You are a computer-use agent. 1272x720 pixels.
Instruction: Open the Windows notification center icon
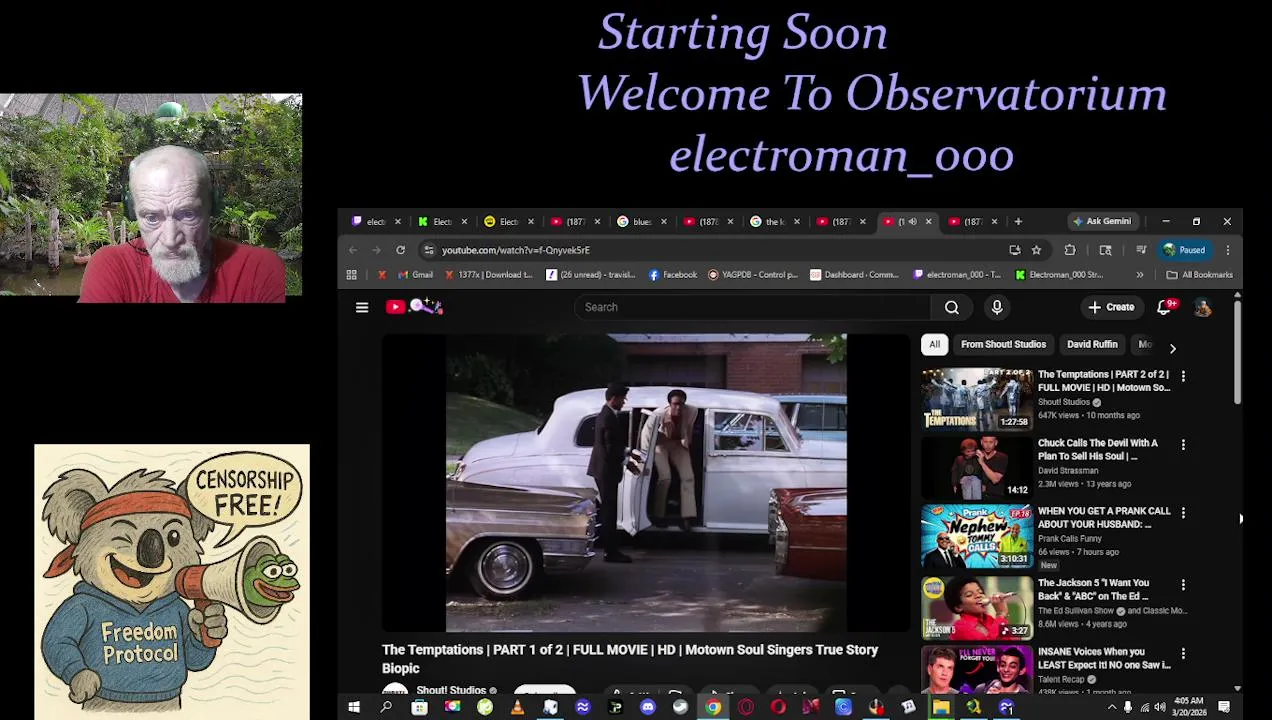[x=1224, y=707]
